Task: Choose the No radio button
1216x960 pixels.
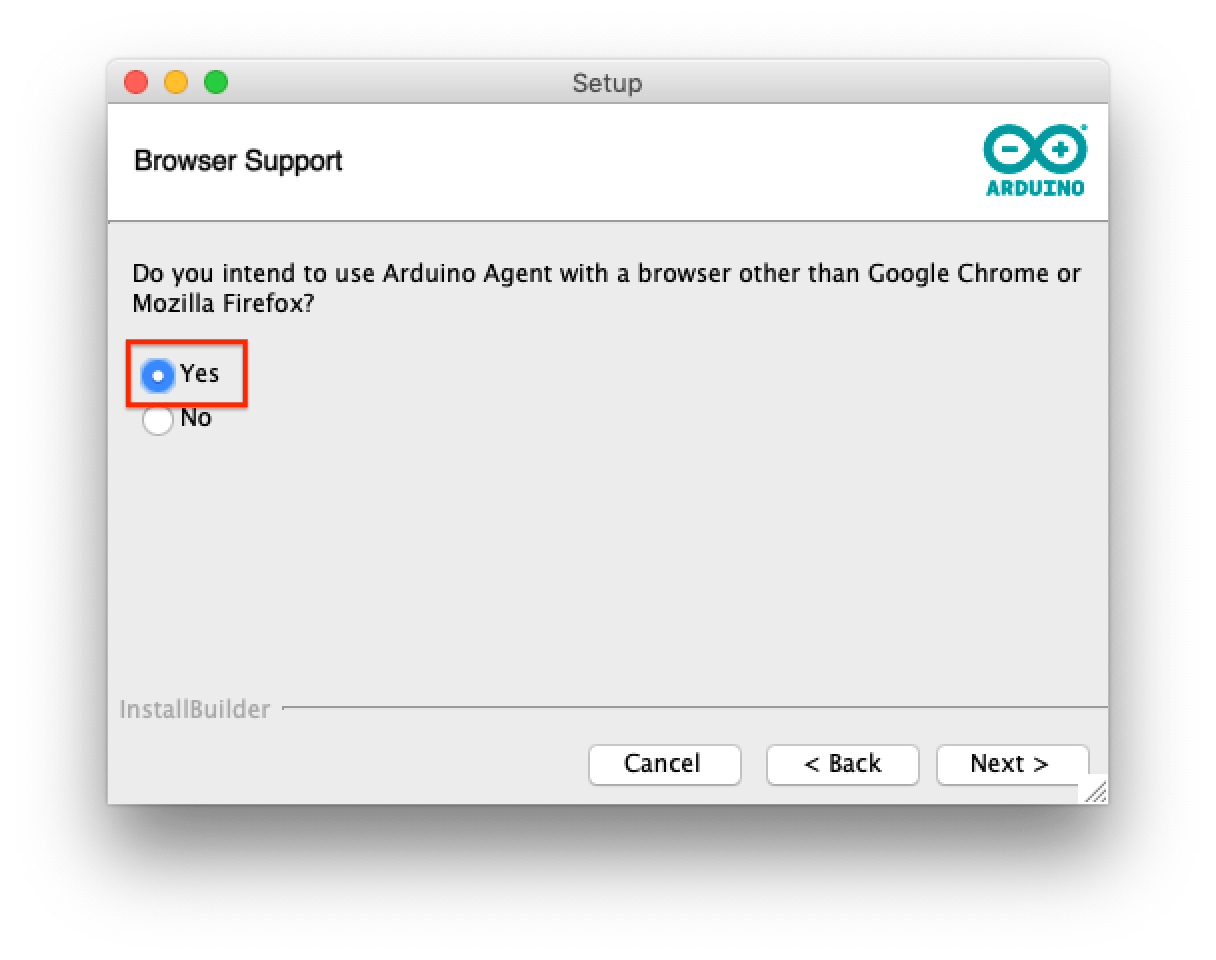Action: [x=157, y=420]
